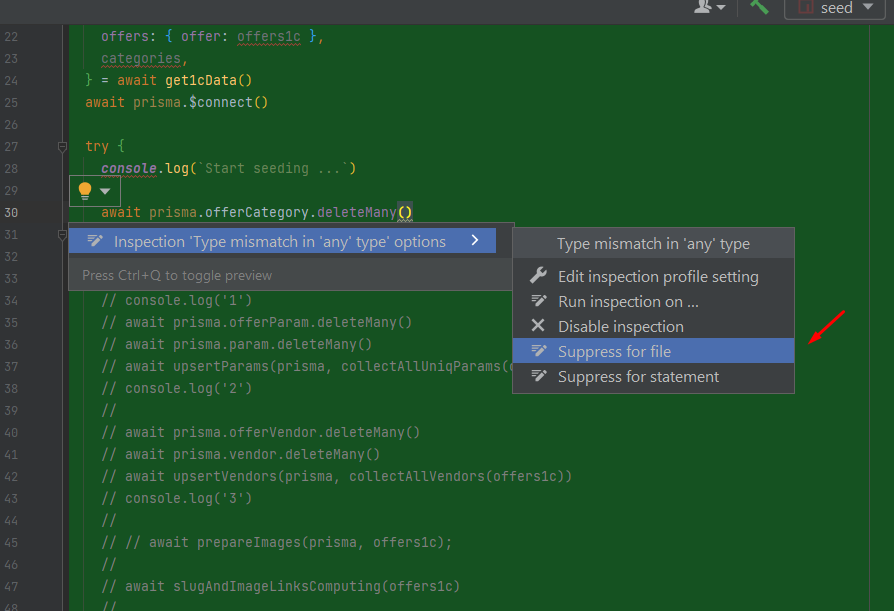Image resolution: width=894 pixels, height=611 pixels.
Task: Click the upsertVendors comment on line 42
Action: pos(336,476)
